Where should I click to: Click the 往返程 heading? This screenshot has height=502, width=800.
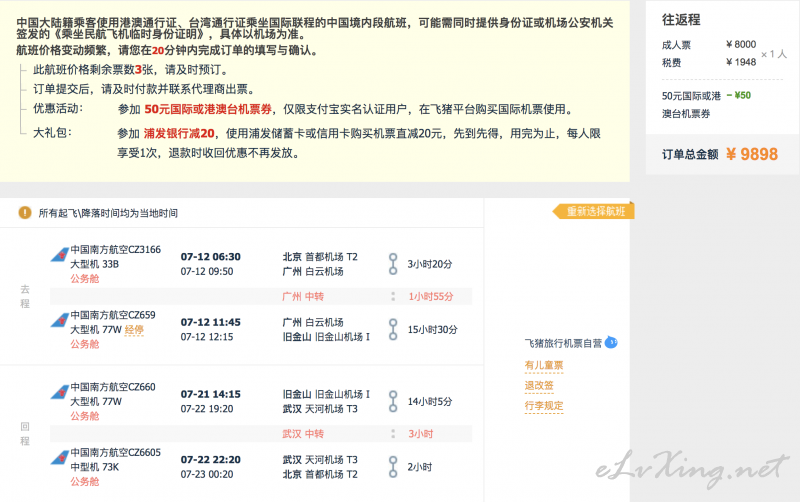(x=681, y=20)
